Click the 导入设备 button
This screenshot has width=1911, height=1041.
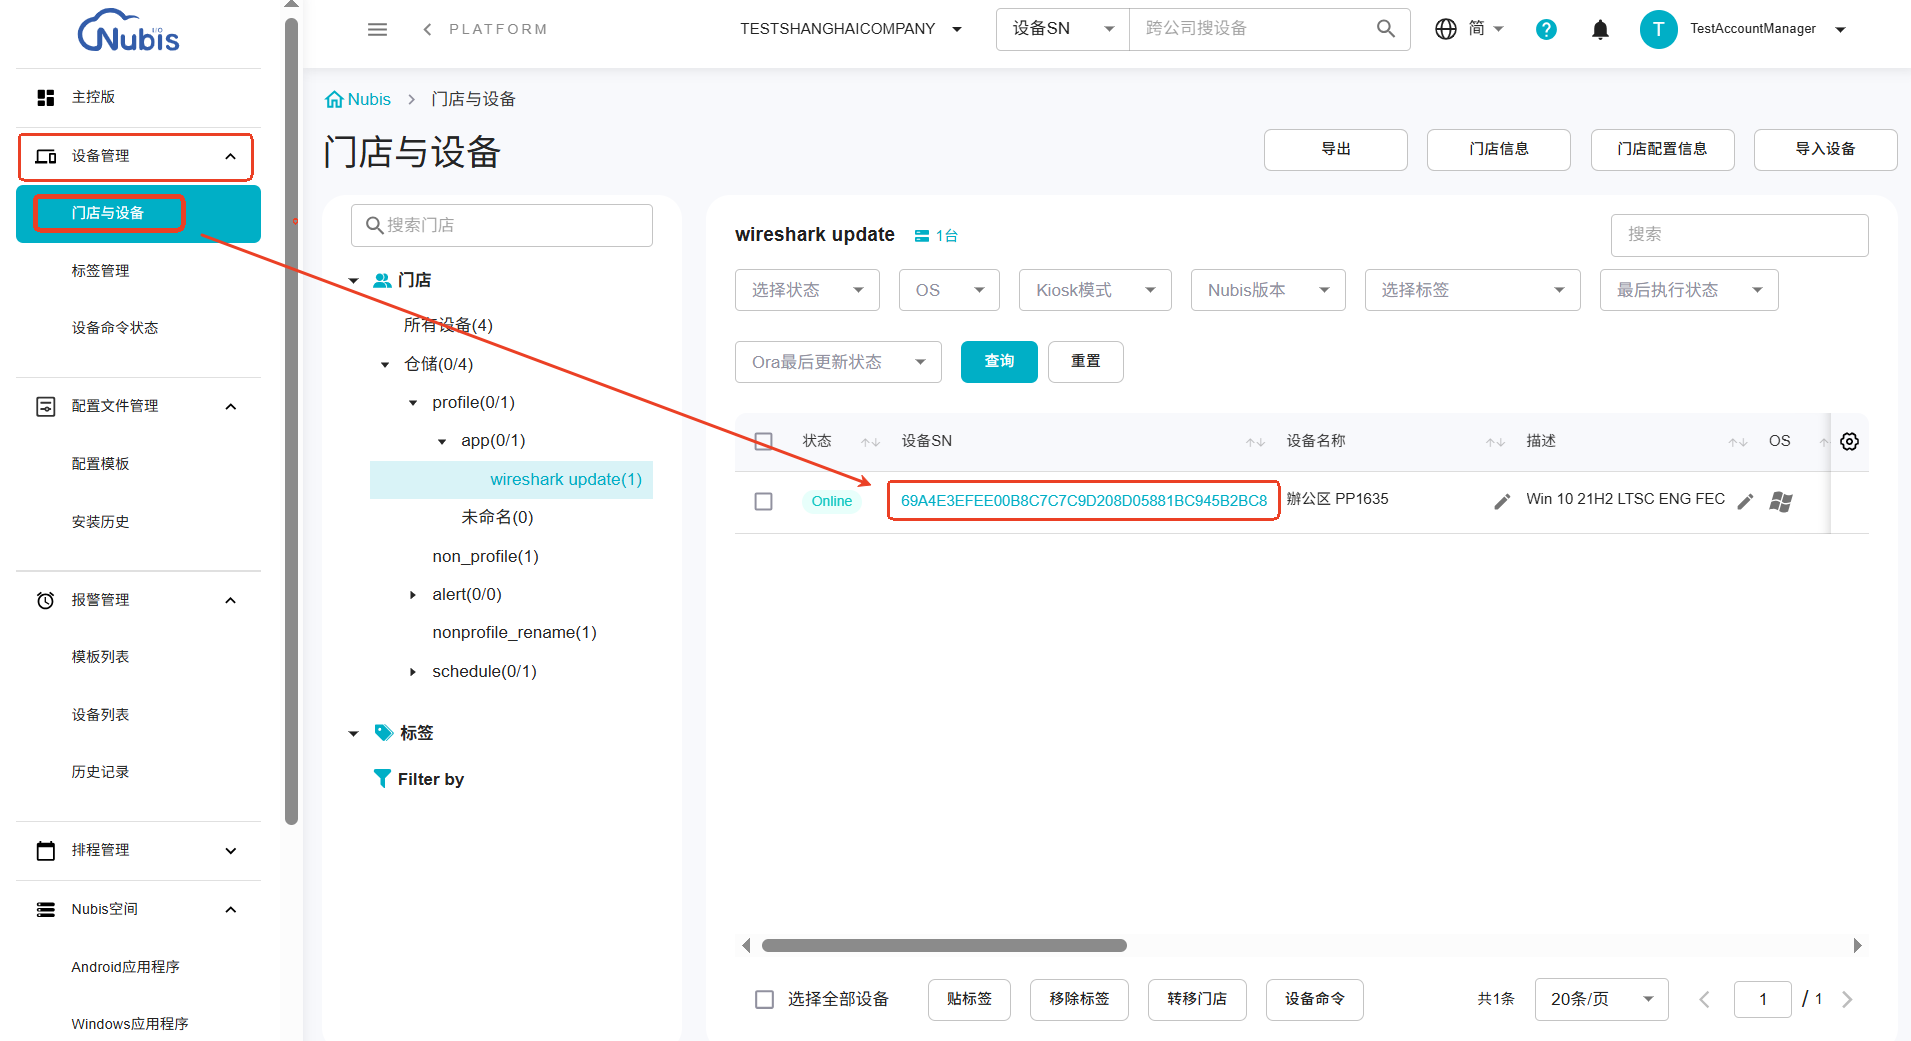pyautogui.click(x=1825, y=149)
